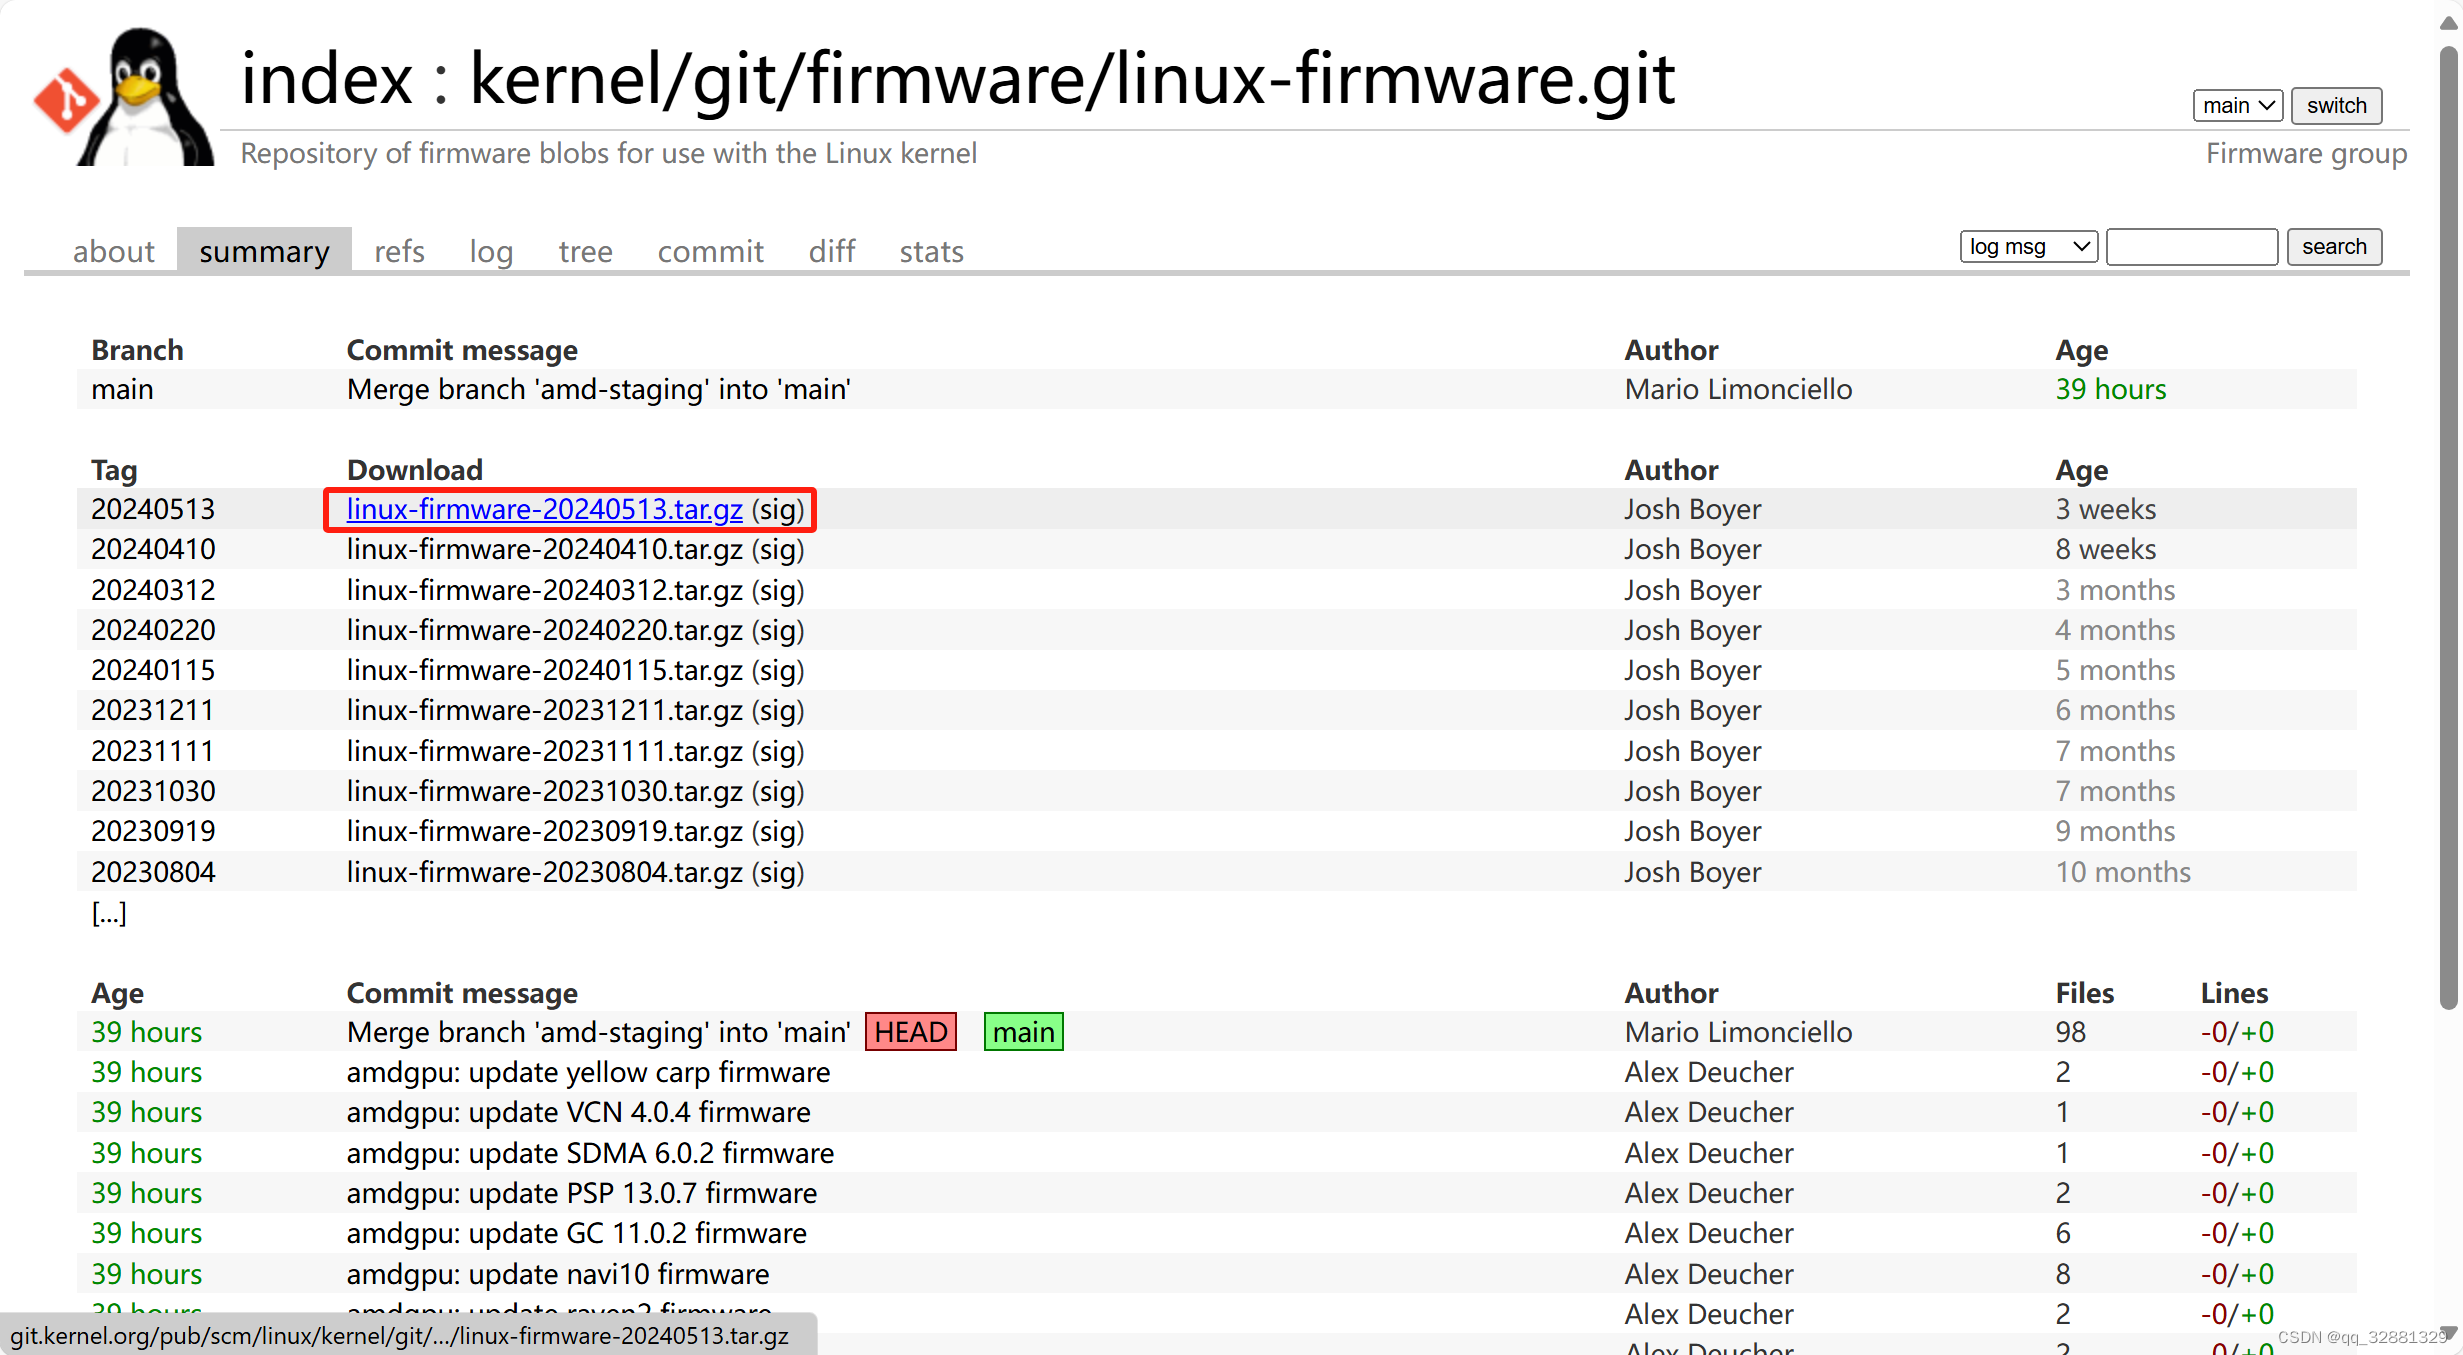
Task: Open the yellow carp firmware commit
Action: (x=588, y=1072)
